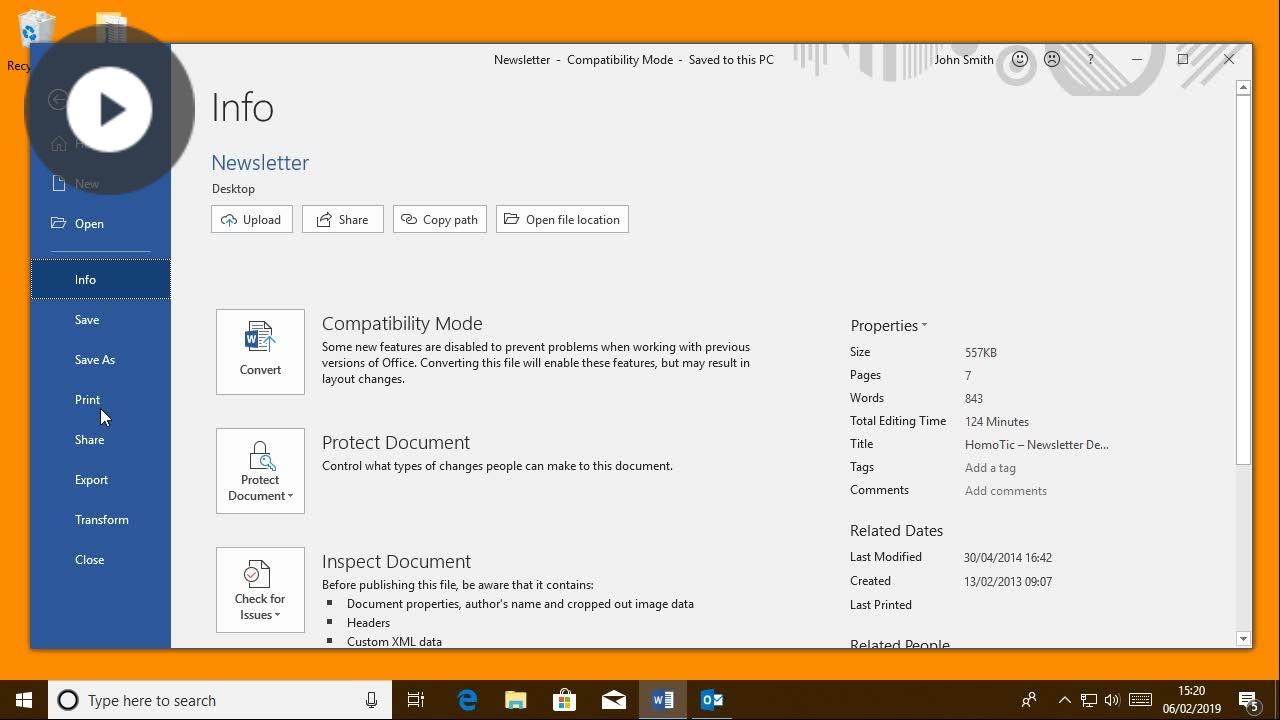Click the frown feedback icon
1280x720 pixels.
coord(1052,60)
